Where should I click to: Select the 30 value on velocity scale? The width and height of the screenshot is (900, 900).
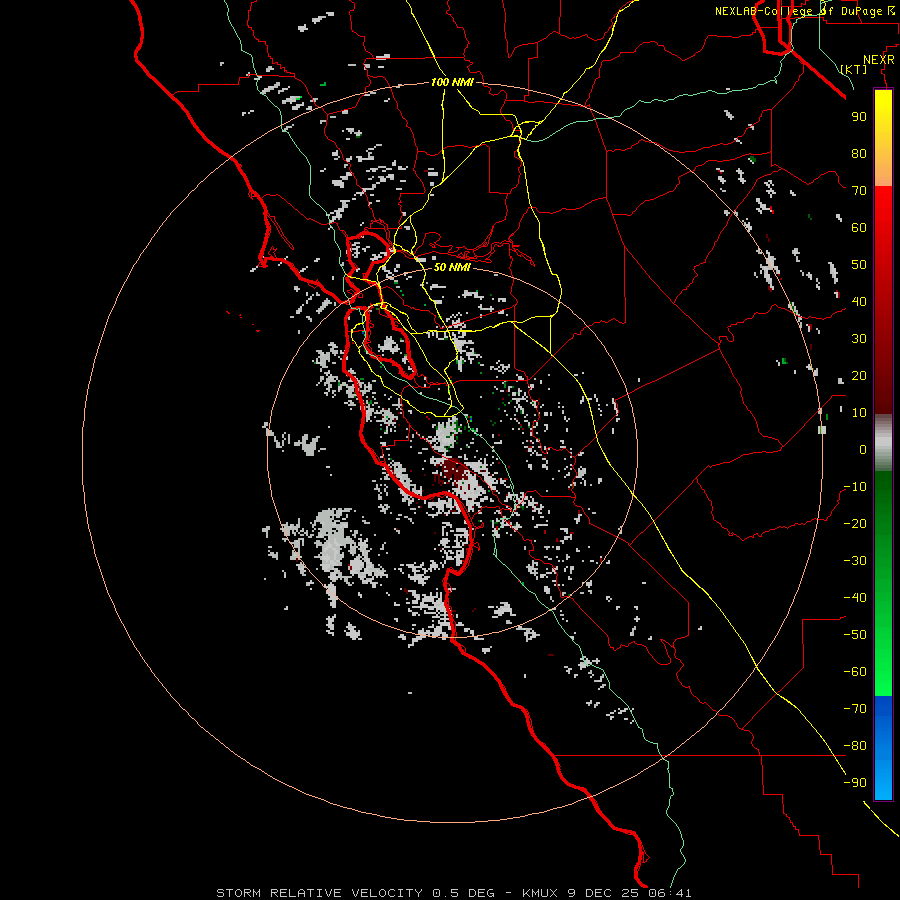[859, 339]
